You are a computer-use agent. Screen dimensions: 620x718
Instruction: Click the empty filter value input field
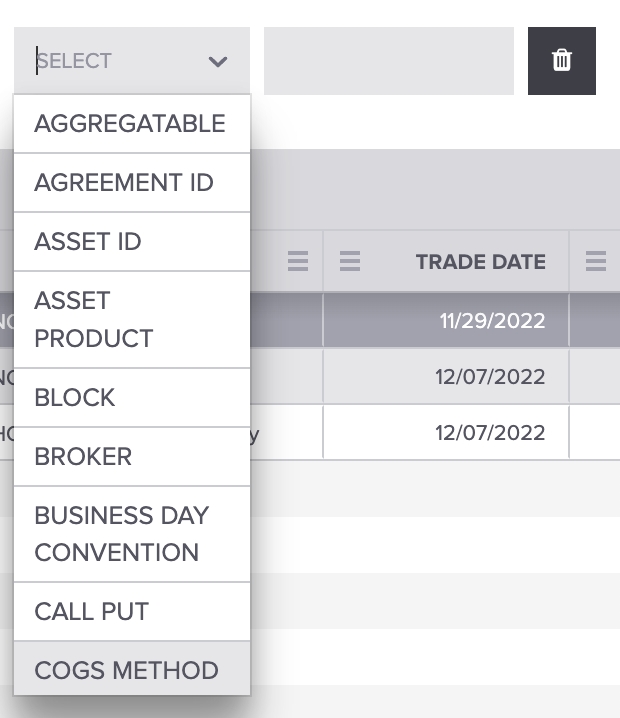point(388,61)
